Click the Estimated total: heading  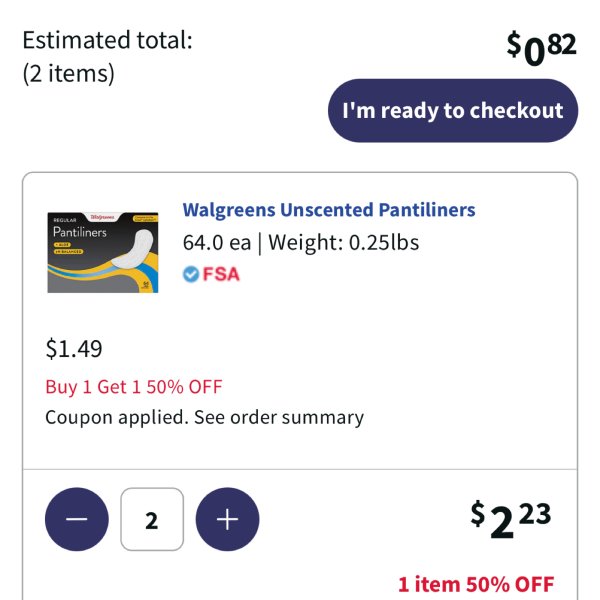coord(108,40)
